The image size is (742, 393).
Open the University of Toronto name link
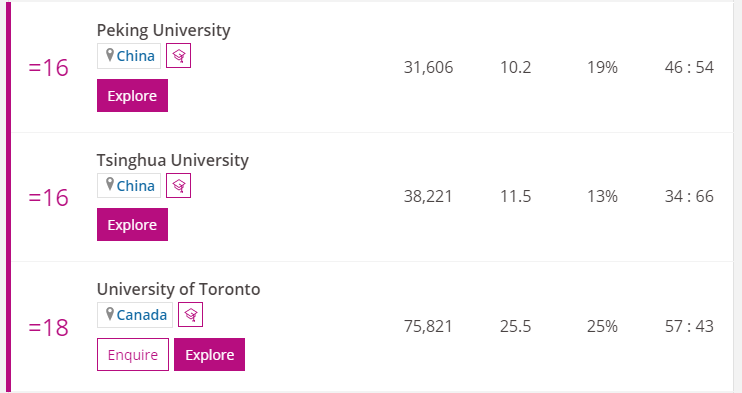pyautogui.click(x=178, y=289)
